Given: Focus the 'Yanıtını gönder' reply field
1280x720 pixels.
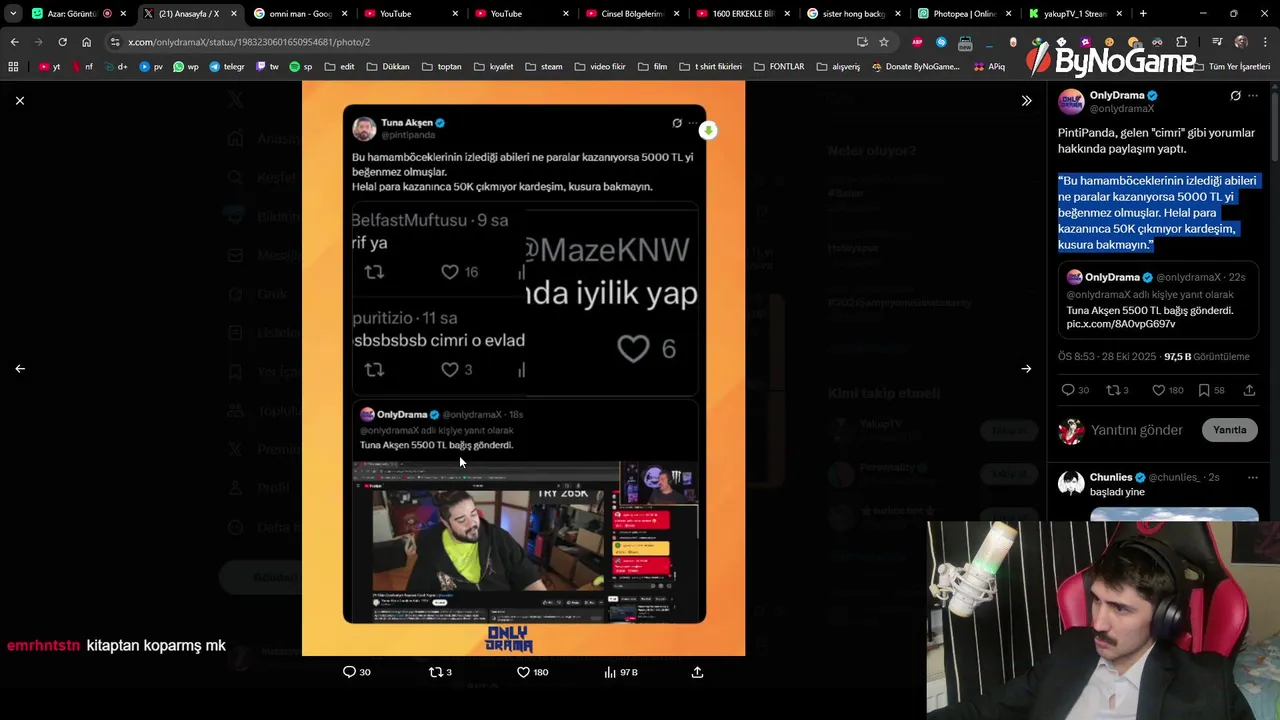Looking at the screenshot, I should [1137, 430].
